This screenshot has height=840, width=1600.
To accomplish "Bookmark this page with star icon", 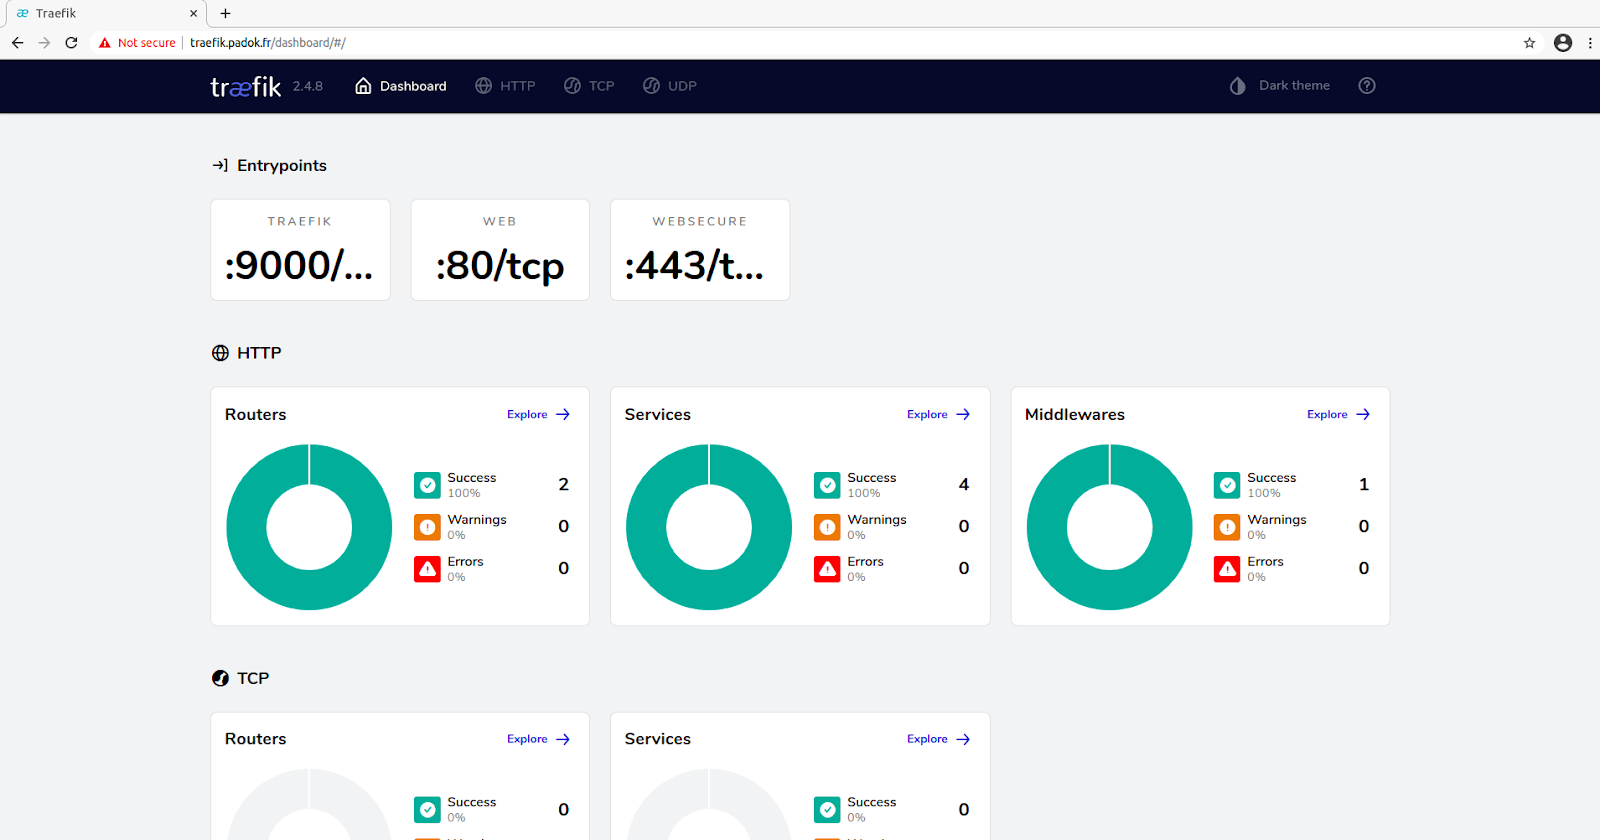I will pyautogui.click(x=1529, y=43).
